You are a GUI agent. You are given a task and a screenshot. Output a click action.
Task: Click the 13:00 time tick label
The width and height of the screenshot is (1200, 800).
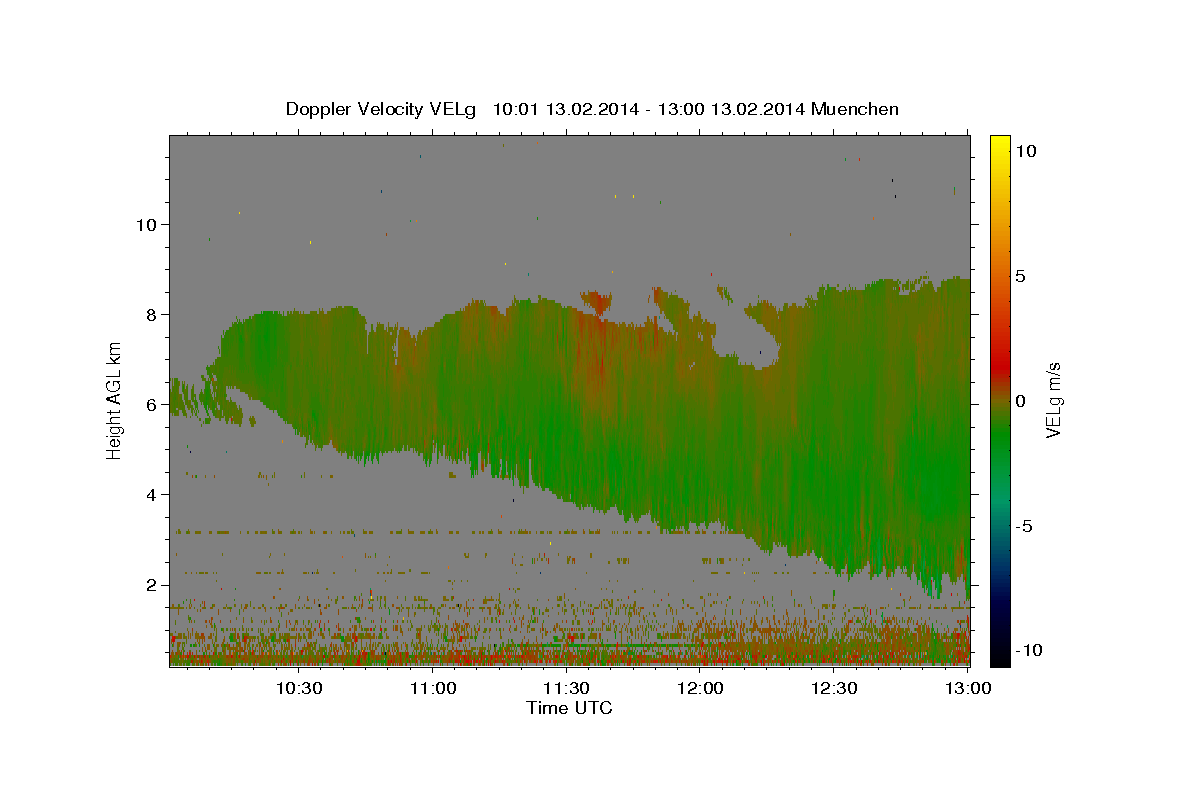[x=967, y=688]
